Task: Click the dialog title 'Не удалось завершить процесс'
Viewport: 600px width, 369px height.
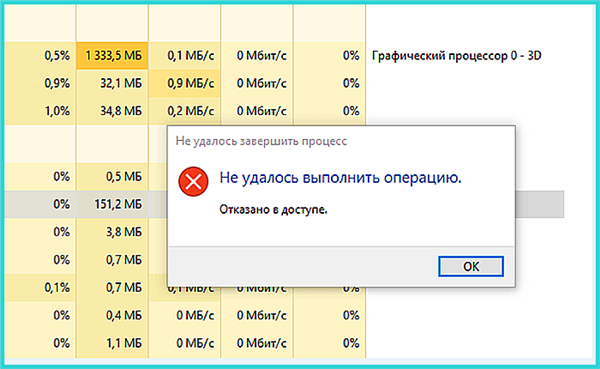Action: 261,141
